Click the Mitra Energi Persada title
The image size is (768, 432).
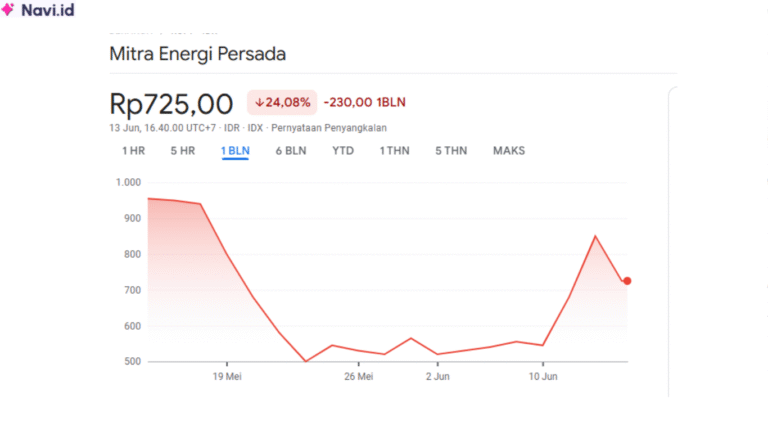197,54
